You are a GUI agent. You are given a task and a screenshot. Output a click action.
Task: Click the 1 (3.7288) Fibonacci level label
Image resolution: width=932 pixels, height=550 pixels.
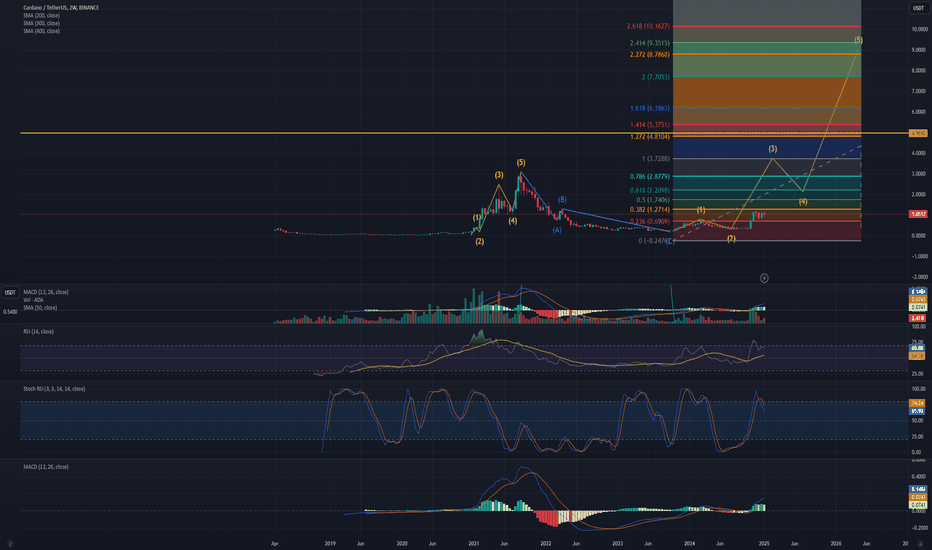(656, 159)
